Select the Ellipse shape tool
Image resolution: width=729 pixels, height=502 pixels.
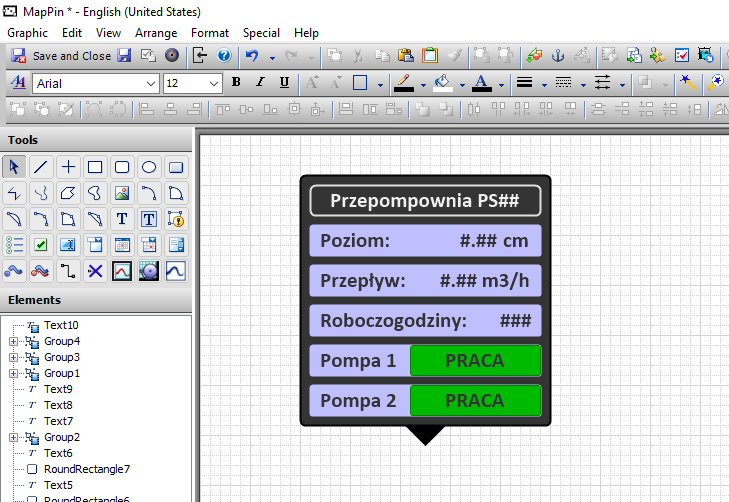pyautogui.click(x=149, y=167)
